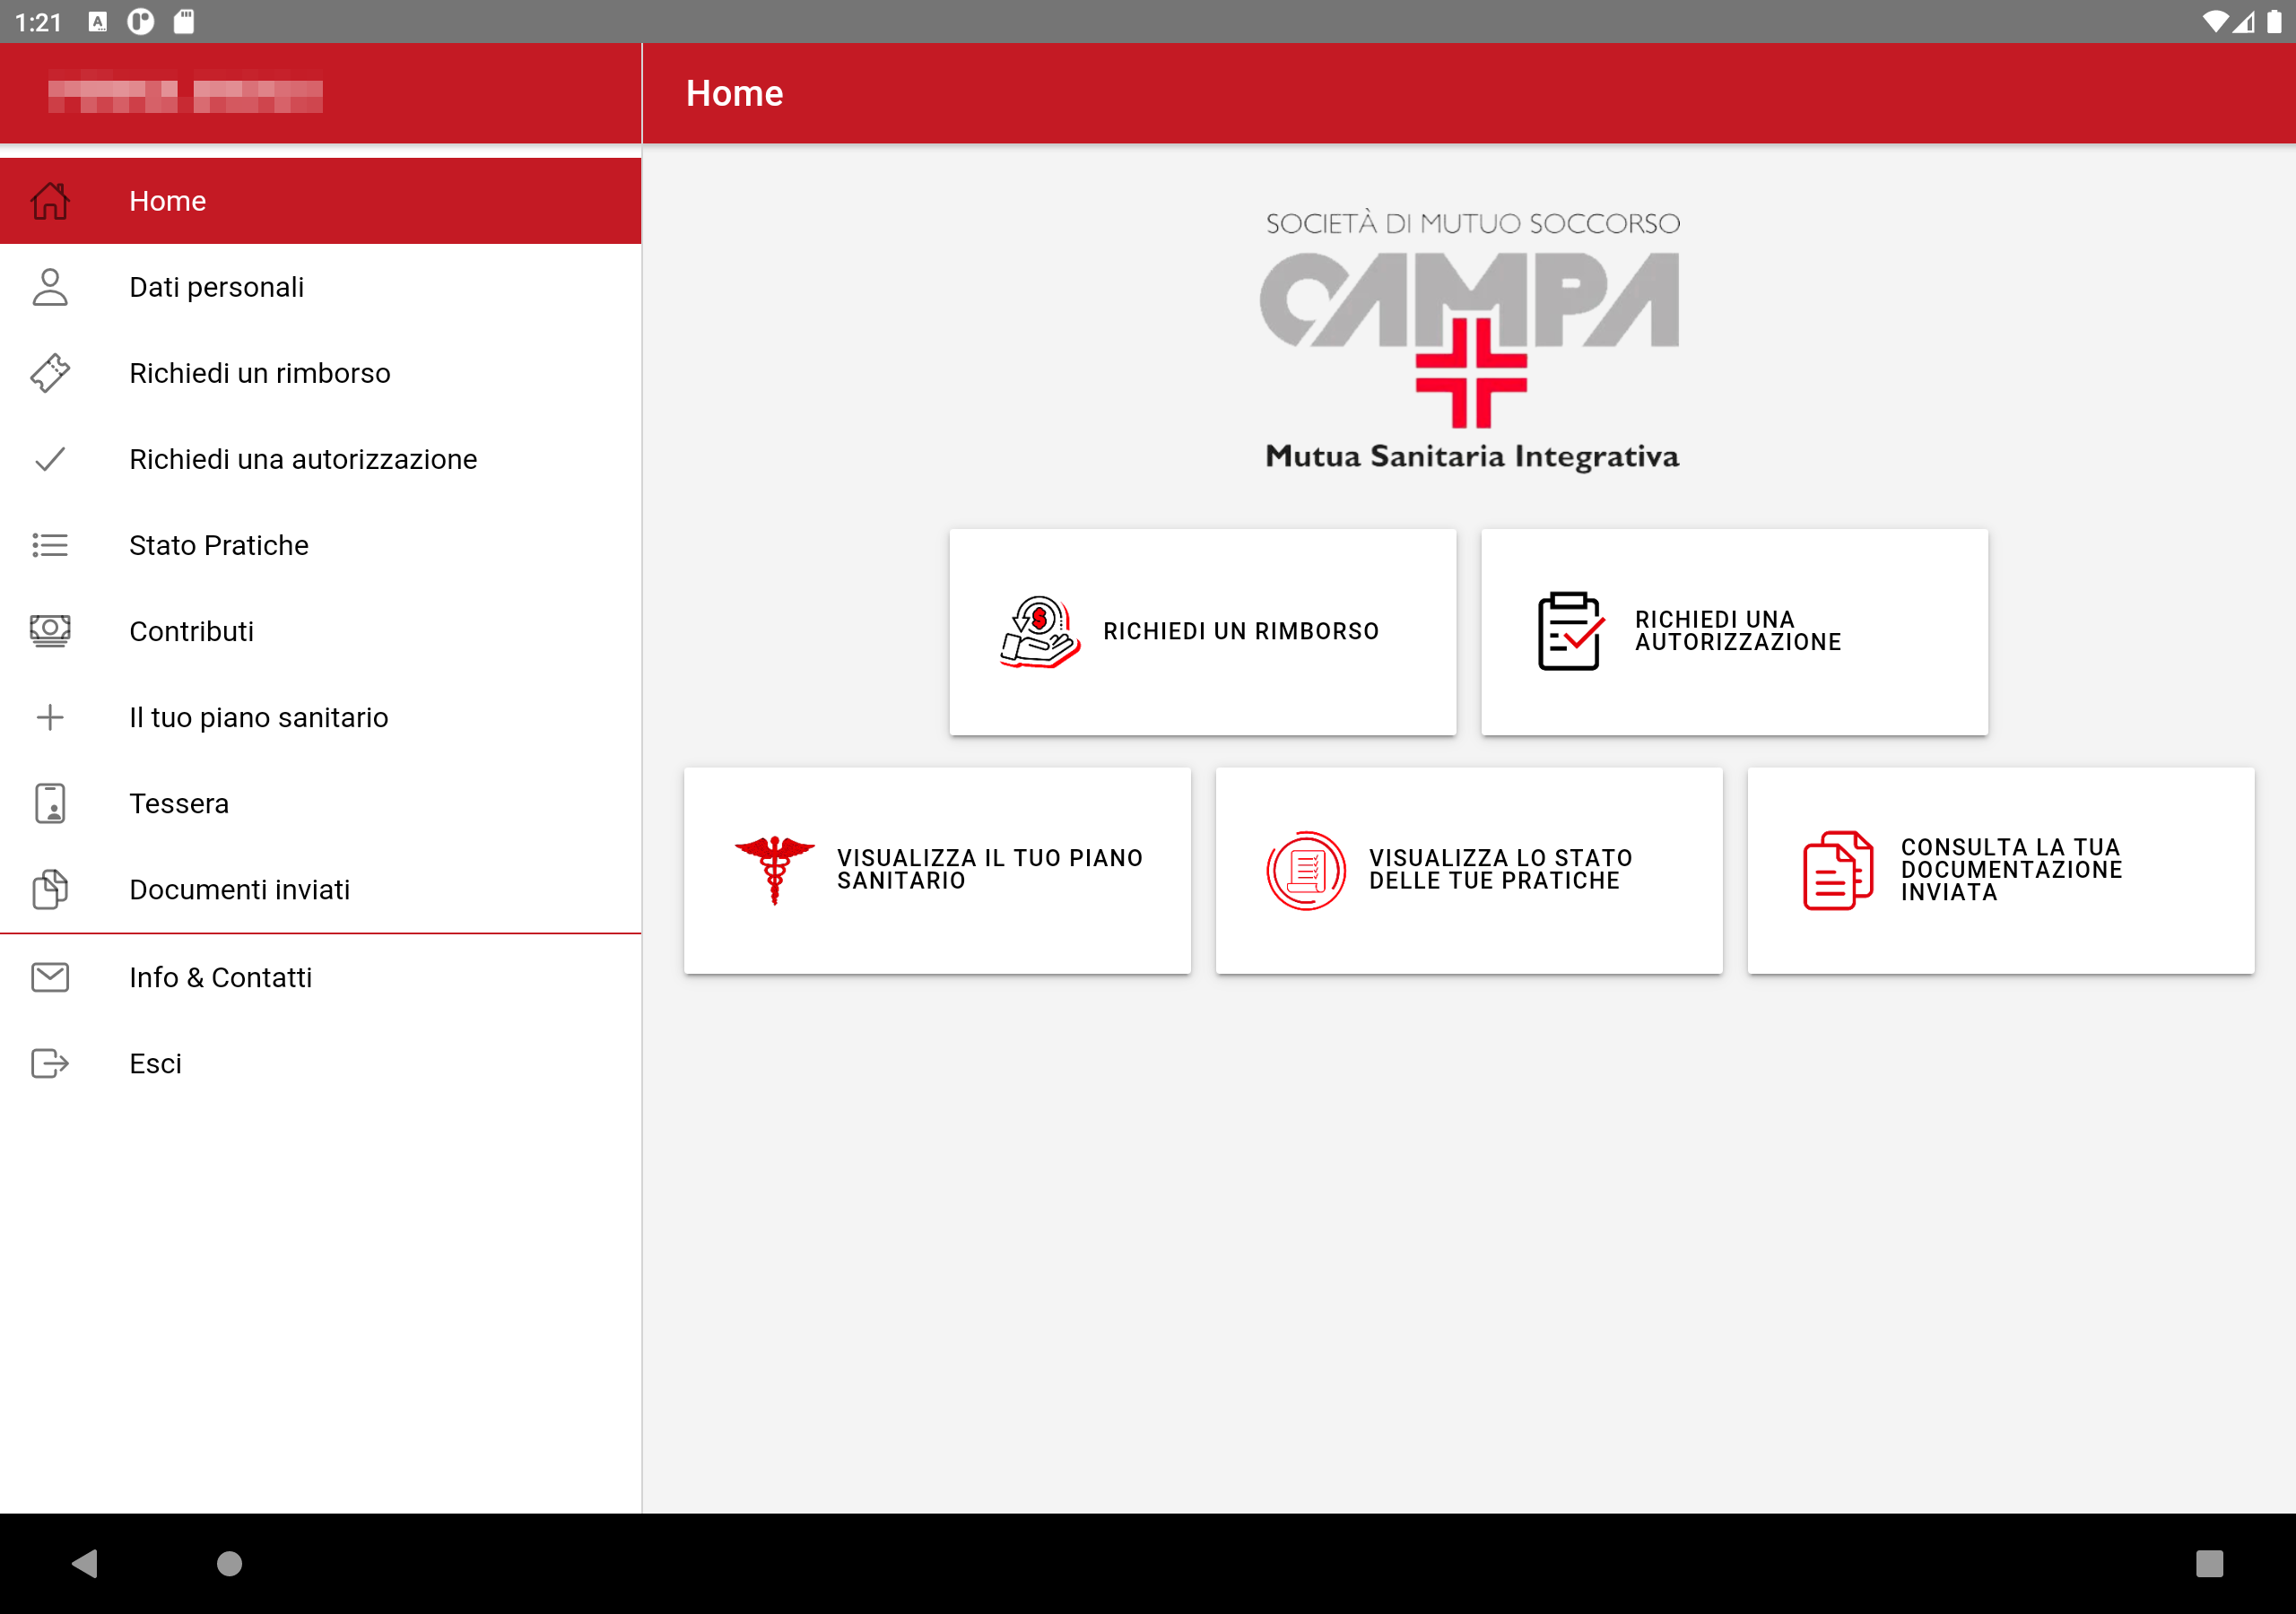Click the envelope icon for Info & Contatti
Screen dimensions: 2296x1614
click(50, 977)
